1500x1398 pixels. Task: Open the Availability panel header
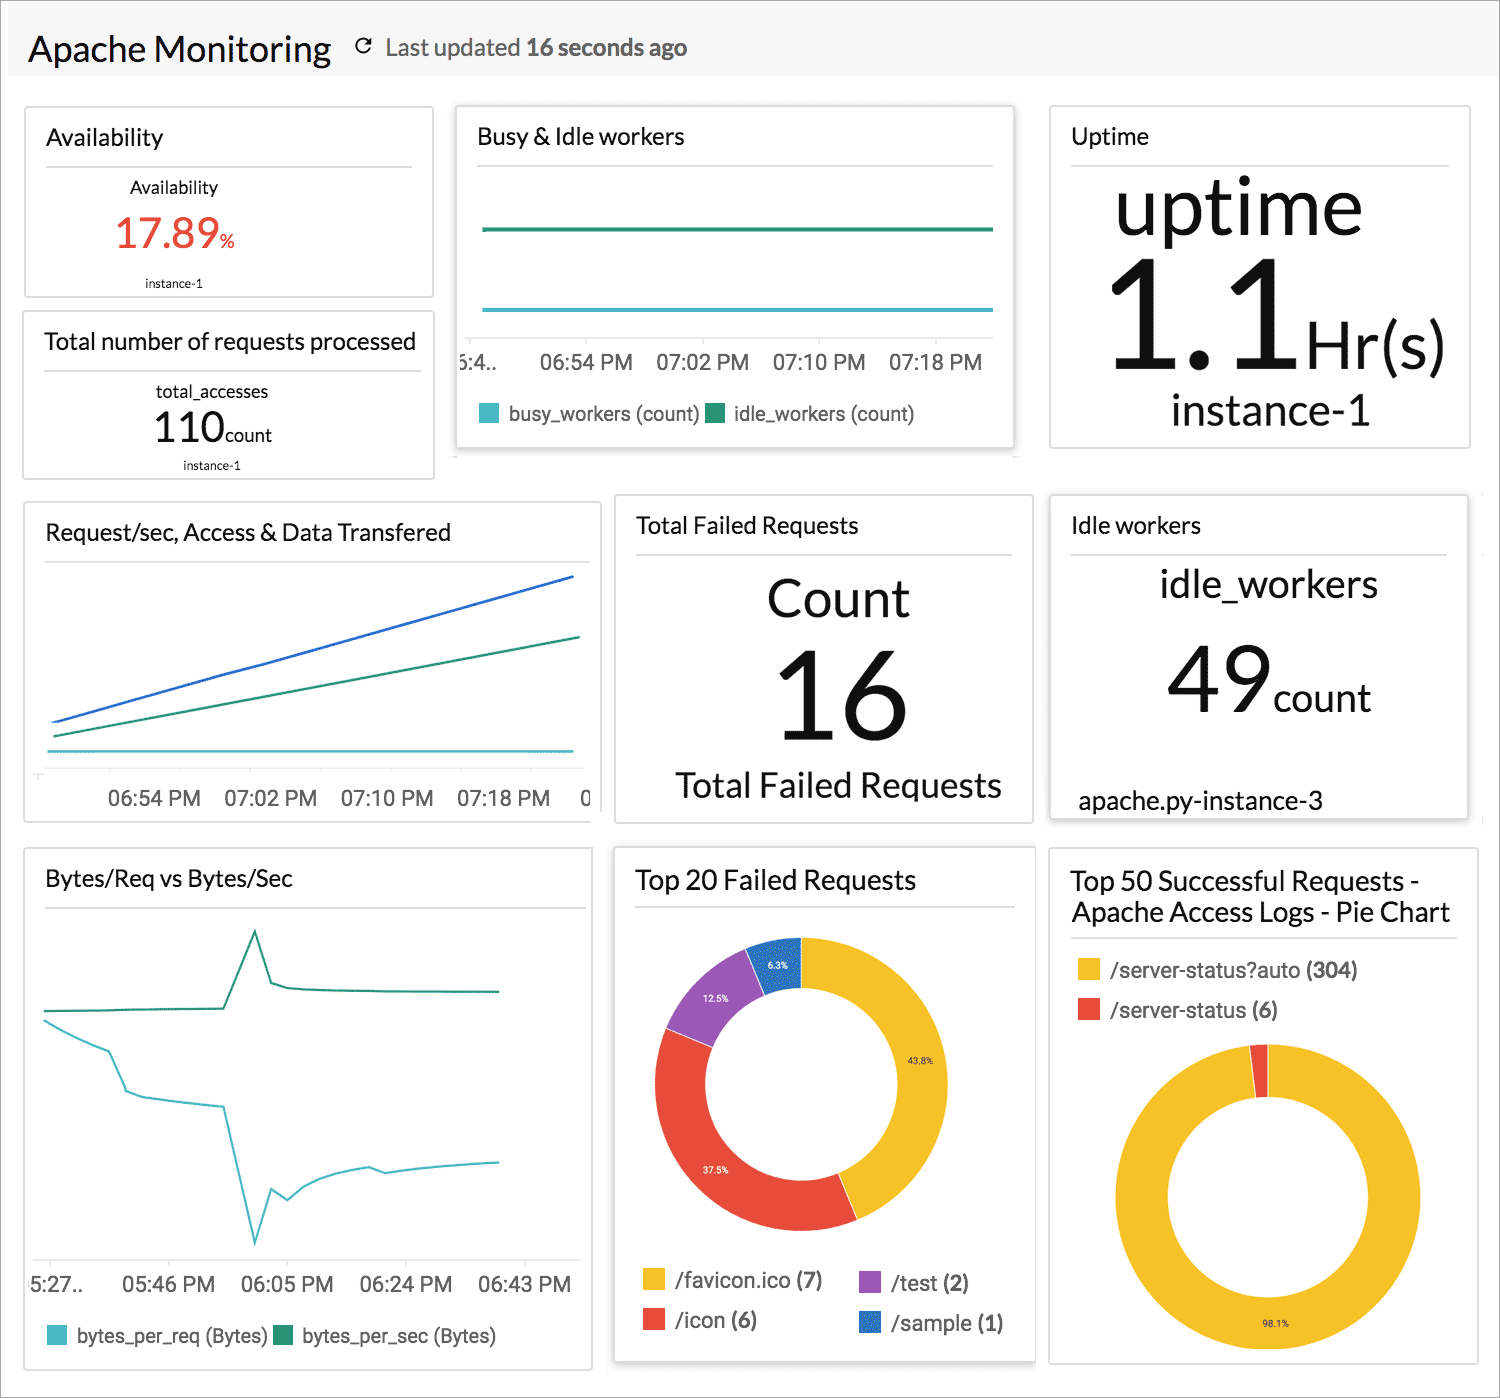click(x=104, y=137)
